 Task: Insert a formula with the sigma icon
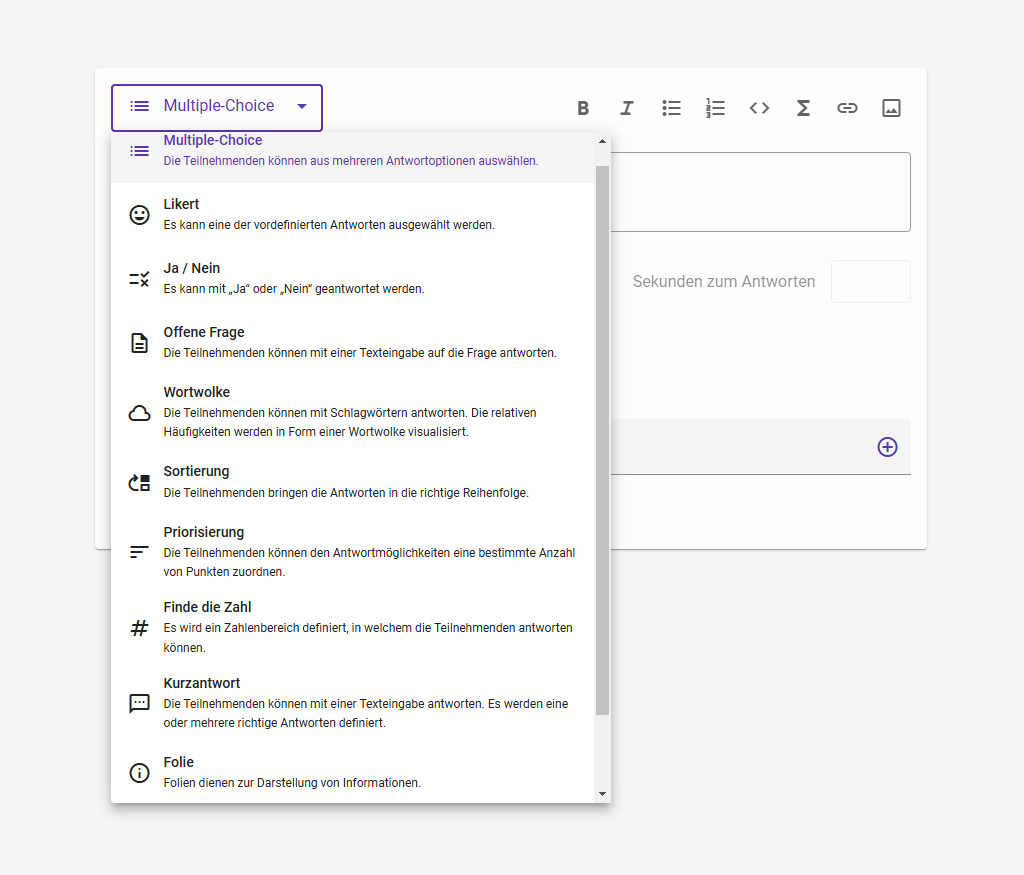click(803, 108)
